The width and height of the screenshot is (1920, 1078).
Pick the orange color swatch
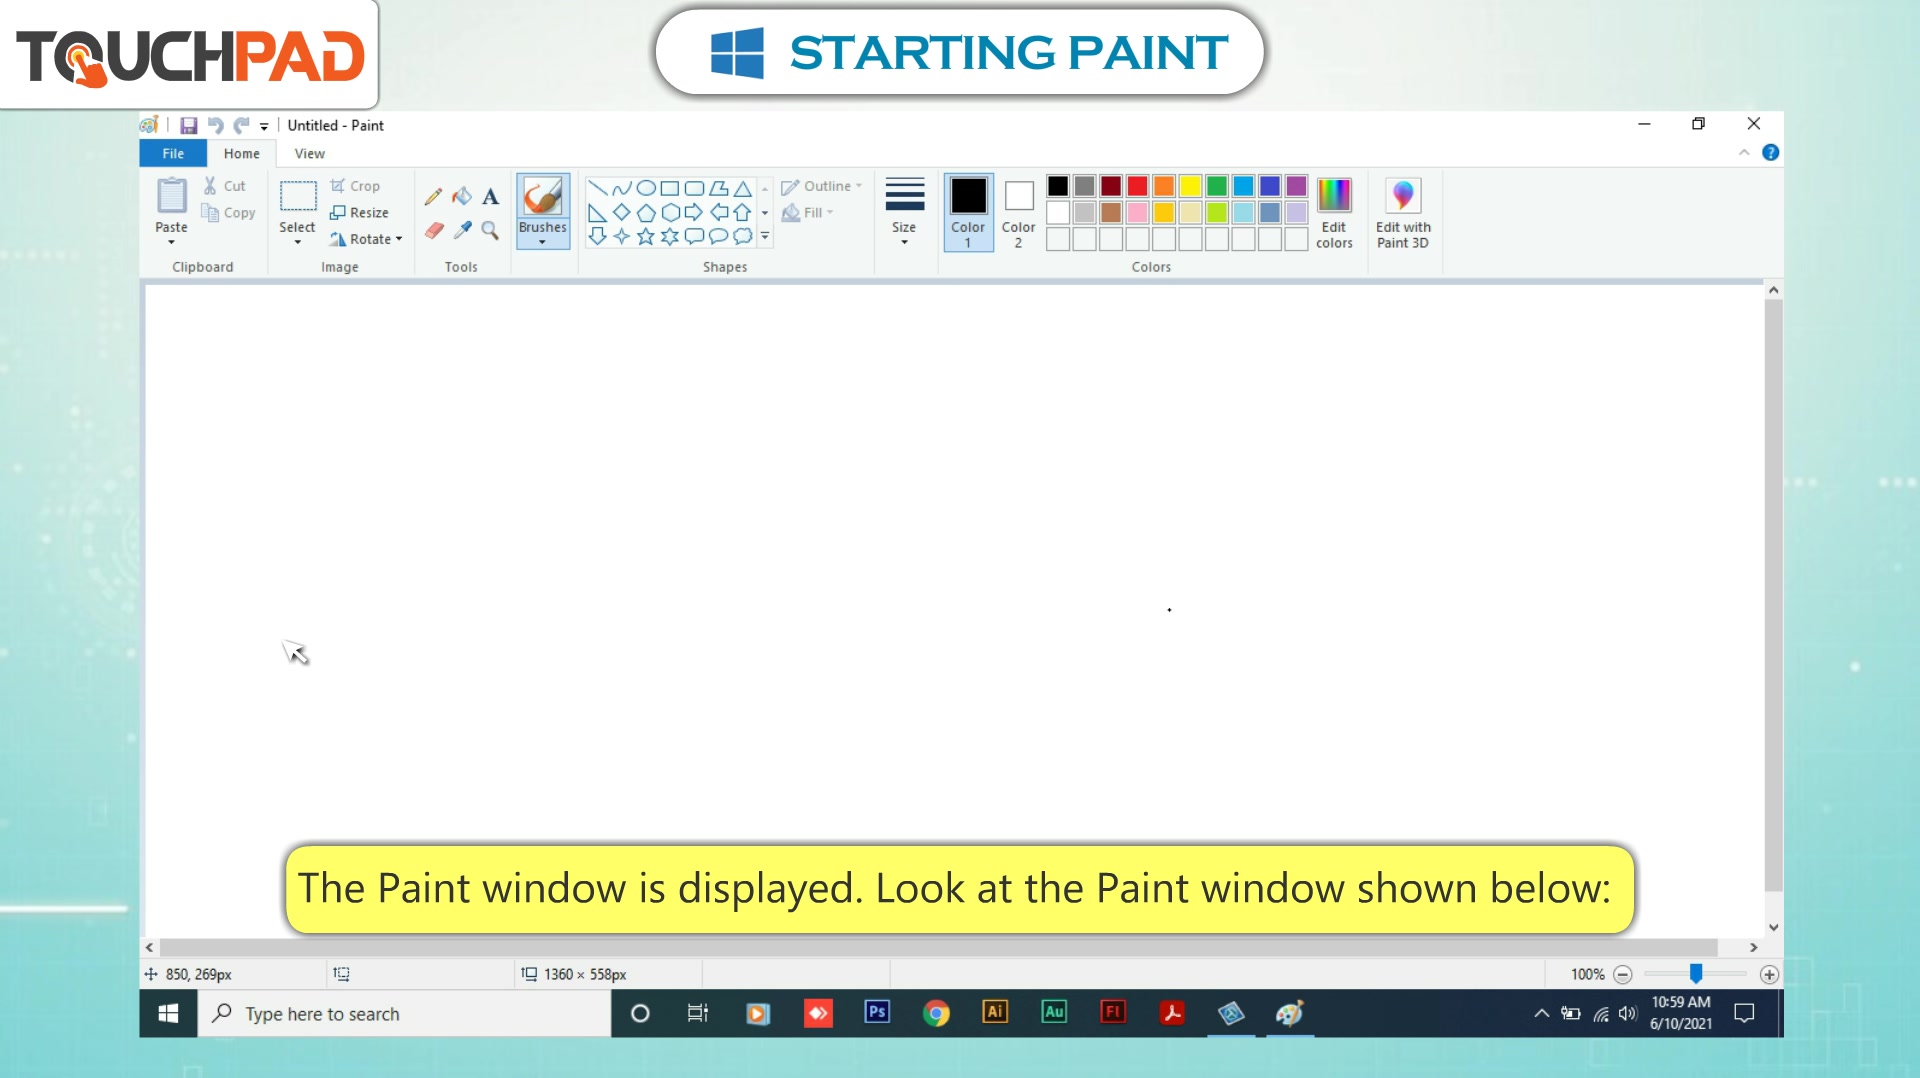[1164, 186]
